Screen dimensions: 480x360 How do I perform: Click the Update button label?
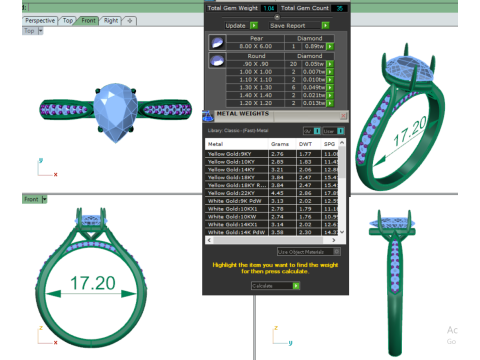click(235, 26)
